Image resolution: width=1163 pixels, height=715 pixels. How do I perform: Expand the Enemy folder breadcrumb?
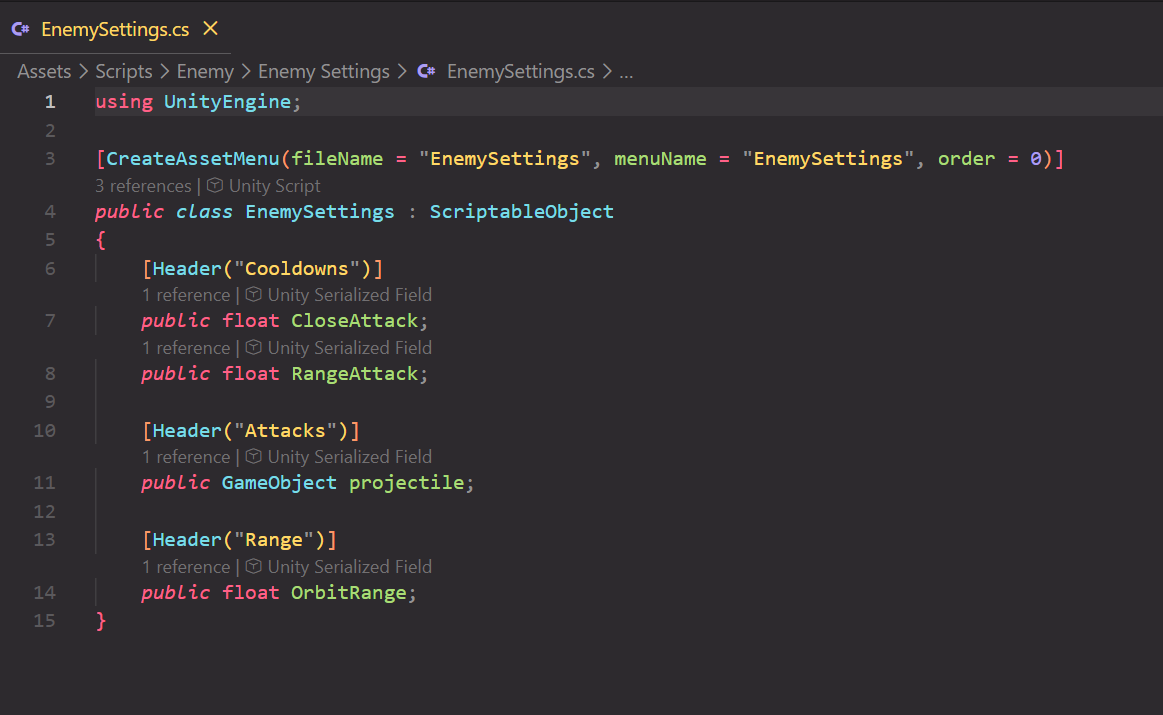click(x=205, y=71)
